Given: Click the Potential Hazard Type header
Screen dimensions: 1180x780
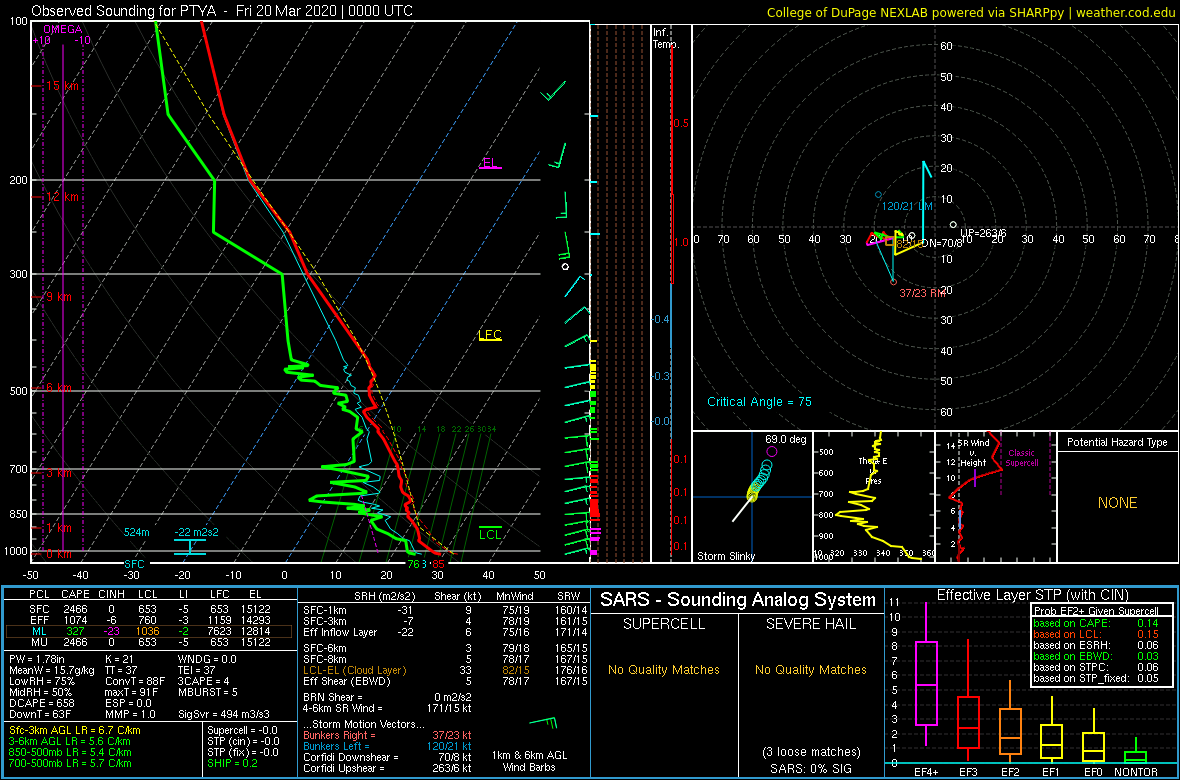Looking at the screenshot, I should [1117, 442].
